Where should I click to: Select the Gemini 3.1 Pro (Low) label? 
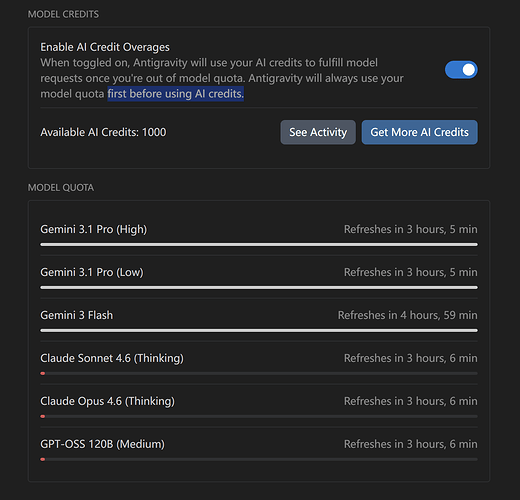pos(92,272)
